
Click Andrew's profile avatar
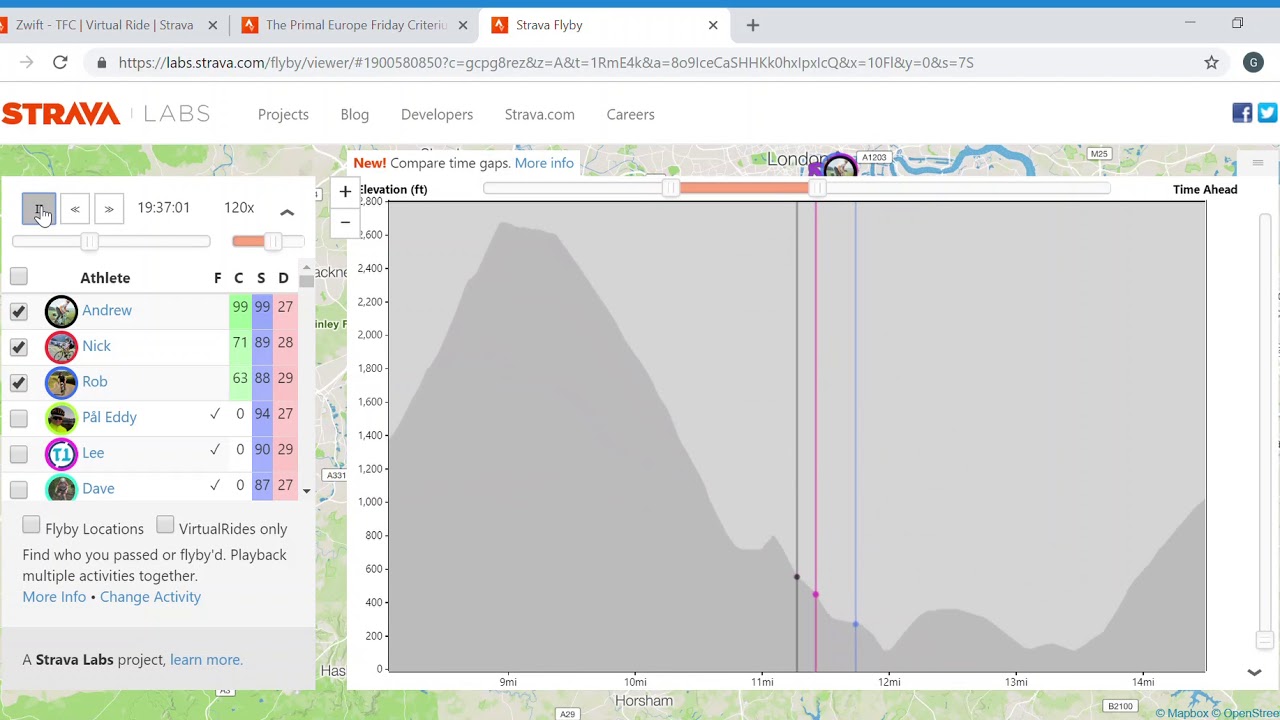[x=61, y=311]
